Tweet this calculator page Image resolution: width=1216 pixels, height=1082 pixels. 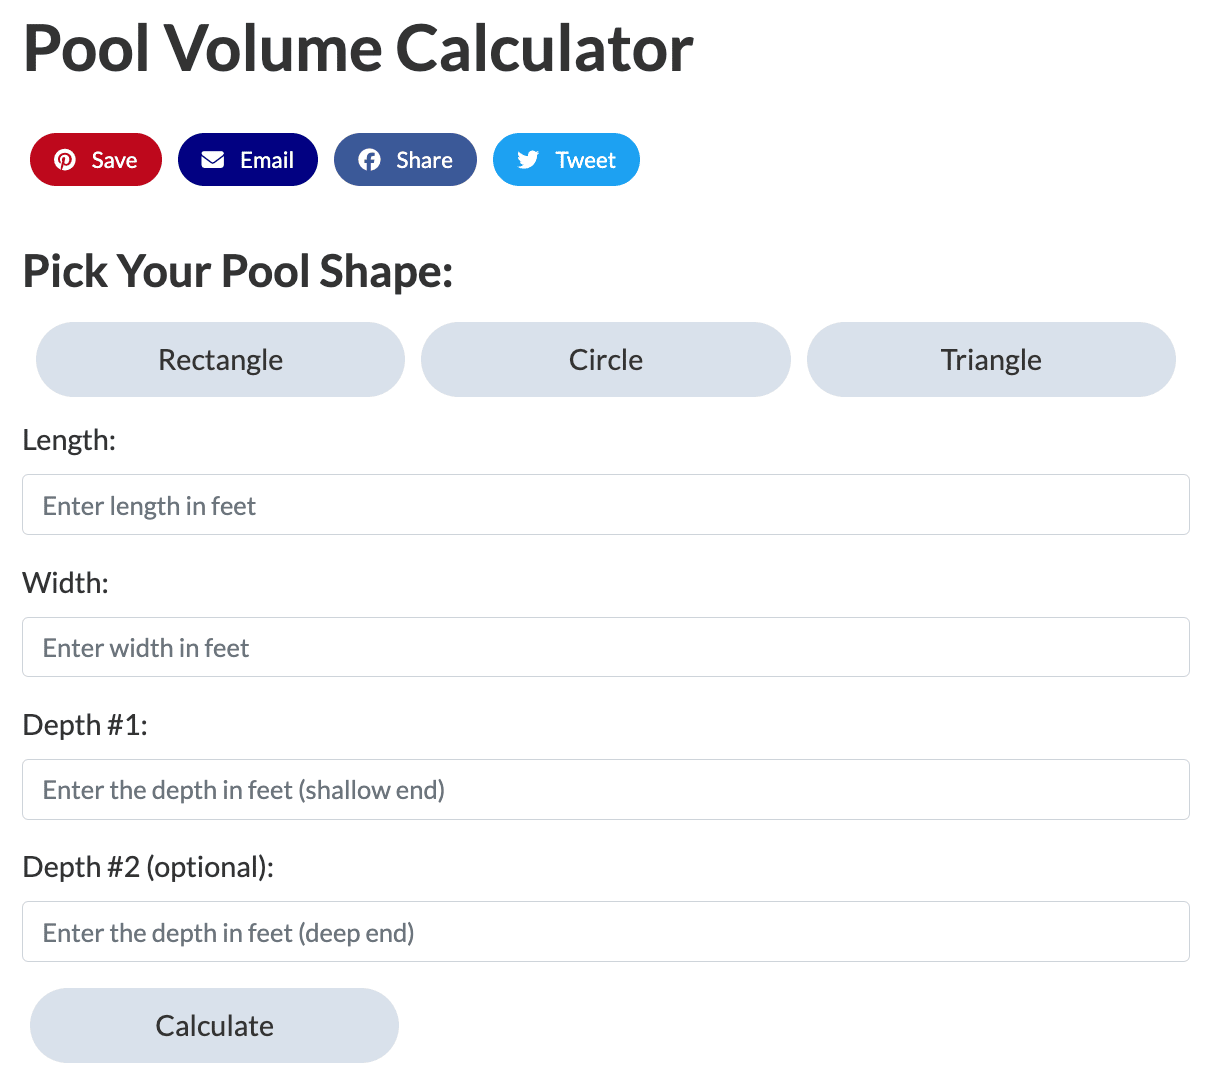coord(566,160)
